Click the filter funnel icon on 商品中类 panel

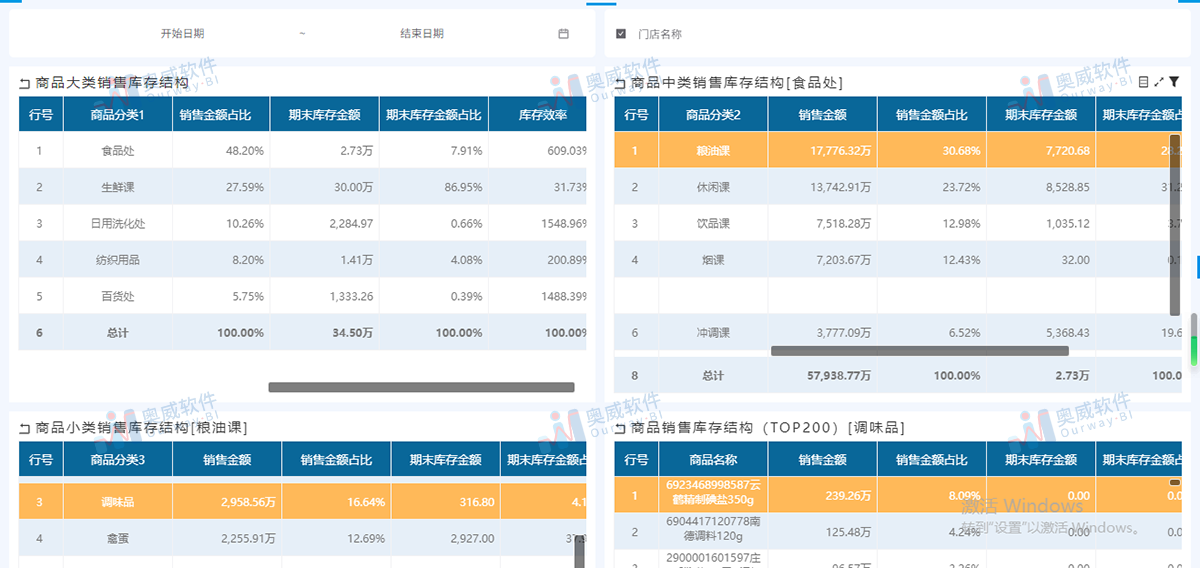(1175, 82)
